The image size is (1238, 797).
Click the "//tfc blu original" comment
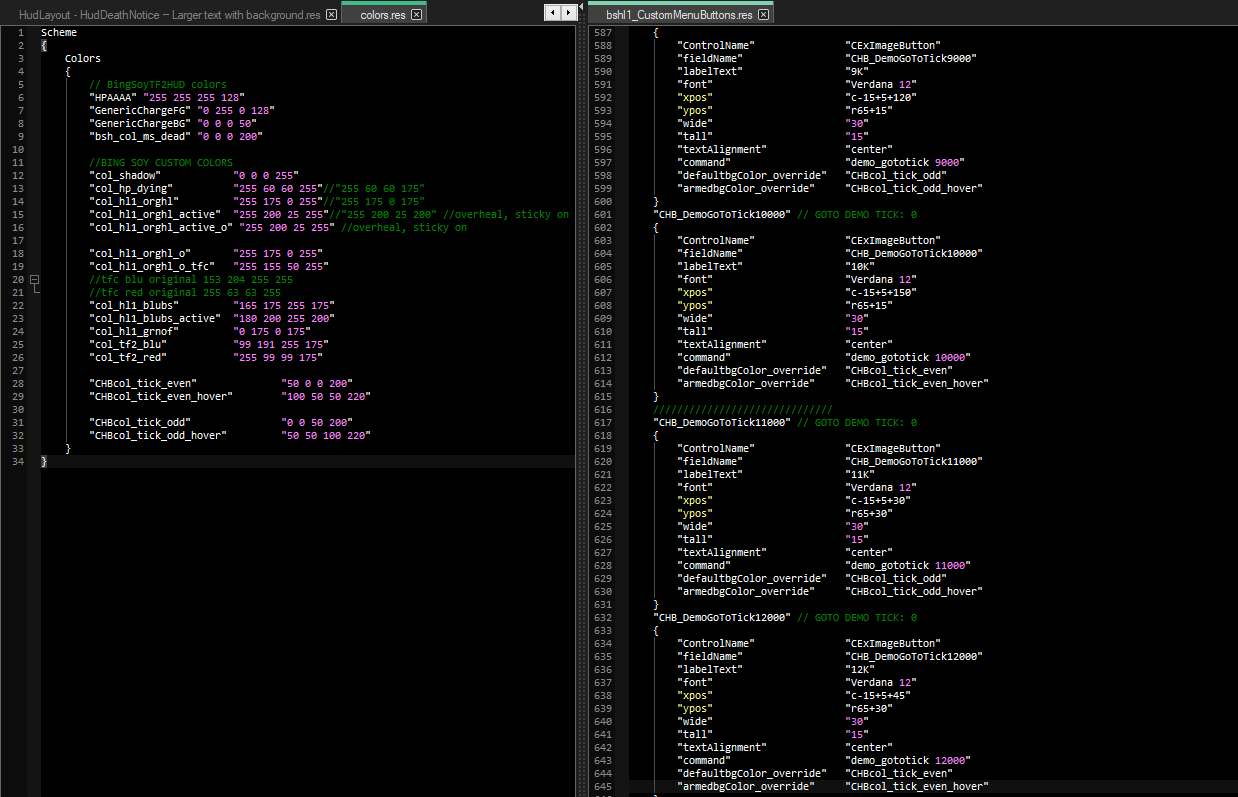191,280
